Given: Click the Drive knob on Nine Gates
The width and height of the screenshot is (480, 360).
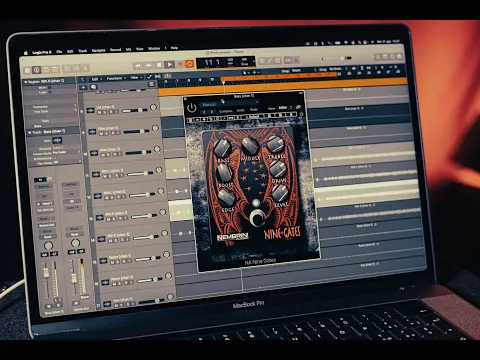Looking at the screenshot, I should 278,169.
